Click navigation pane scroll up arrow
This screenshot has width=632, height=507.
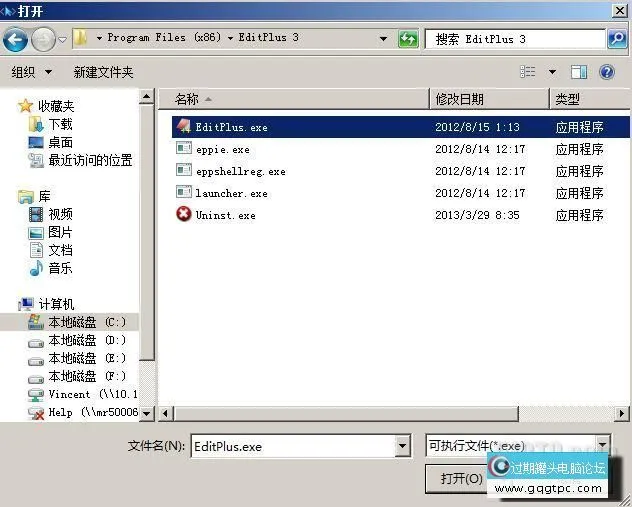(147, 97)
